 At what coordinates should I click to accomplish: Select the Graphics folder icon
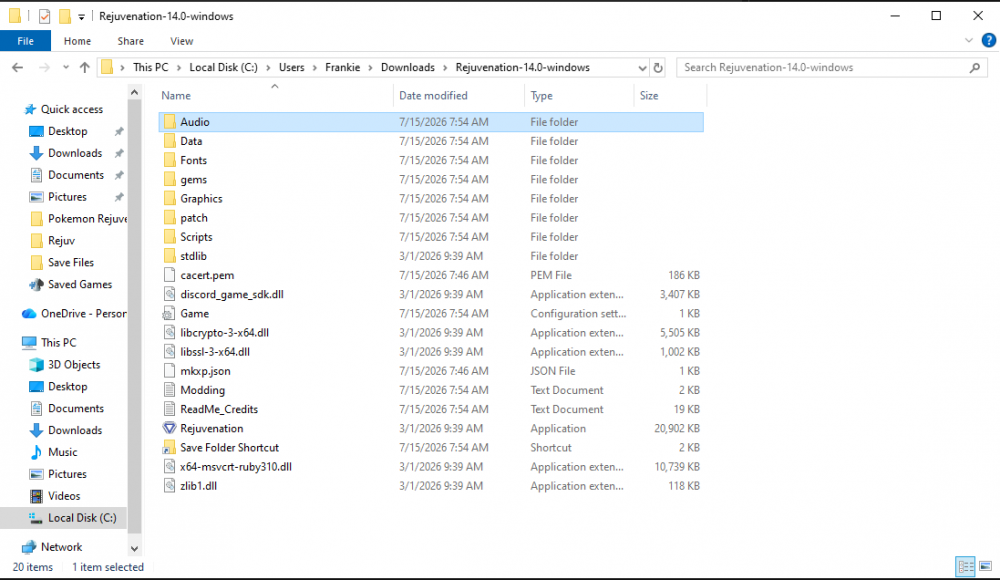click(x=169, y=198)
